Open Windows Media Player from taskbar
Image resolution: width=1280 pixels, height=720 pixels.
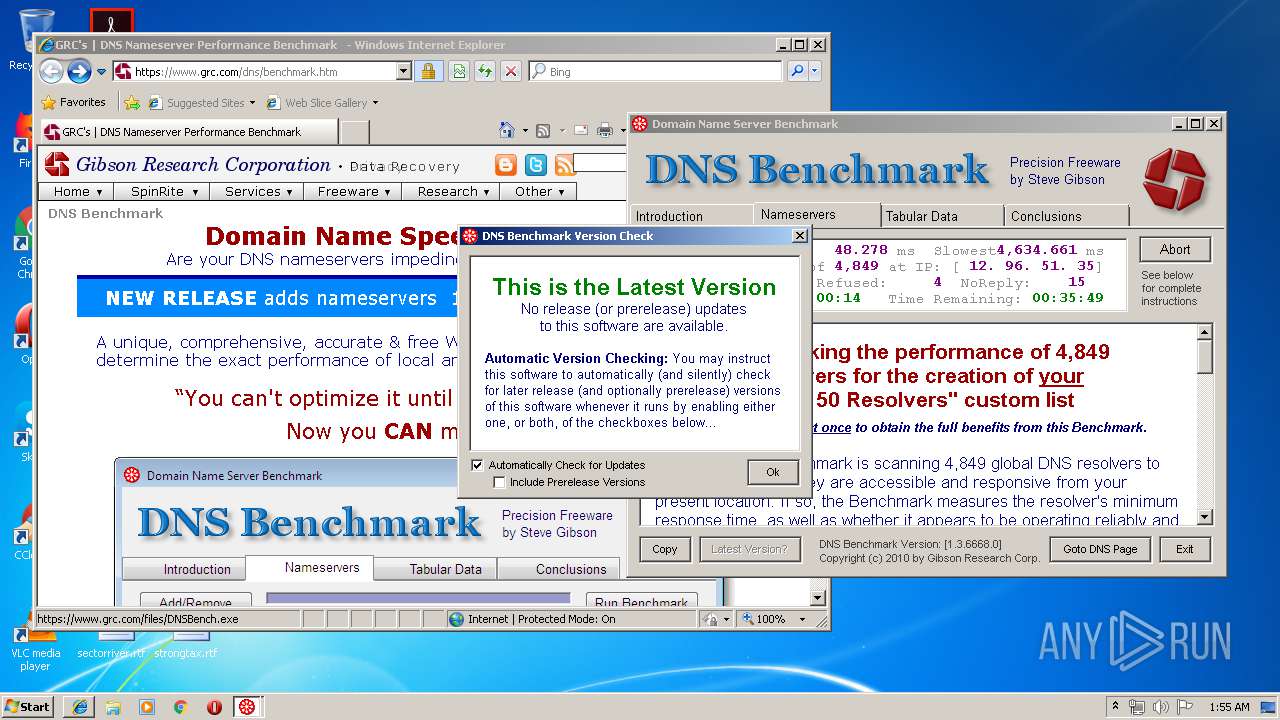coord(147,706)
